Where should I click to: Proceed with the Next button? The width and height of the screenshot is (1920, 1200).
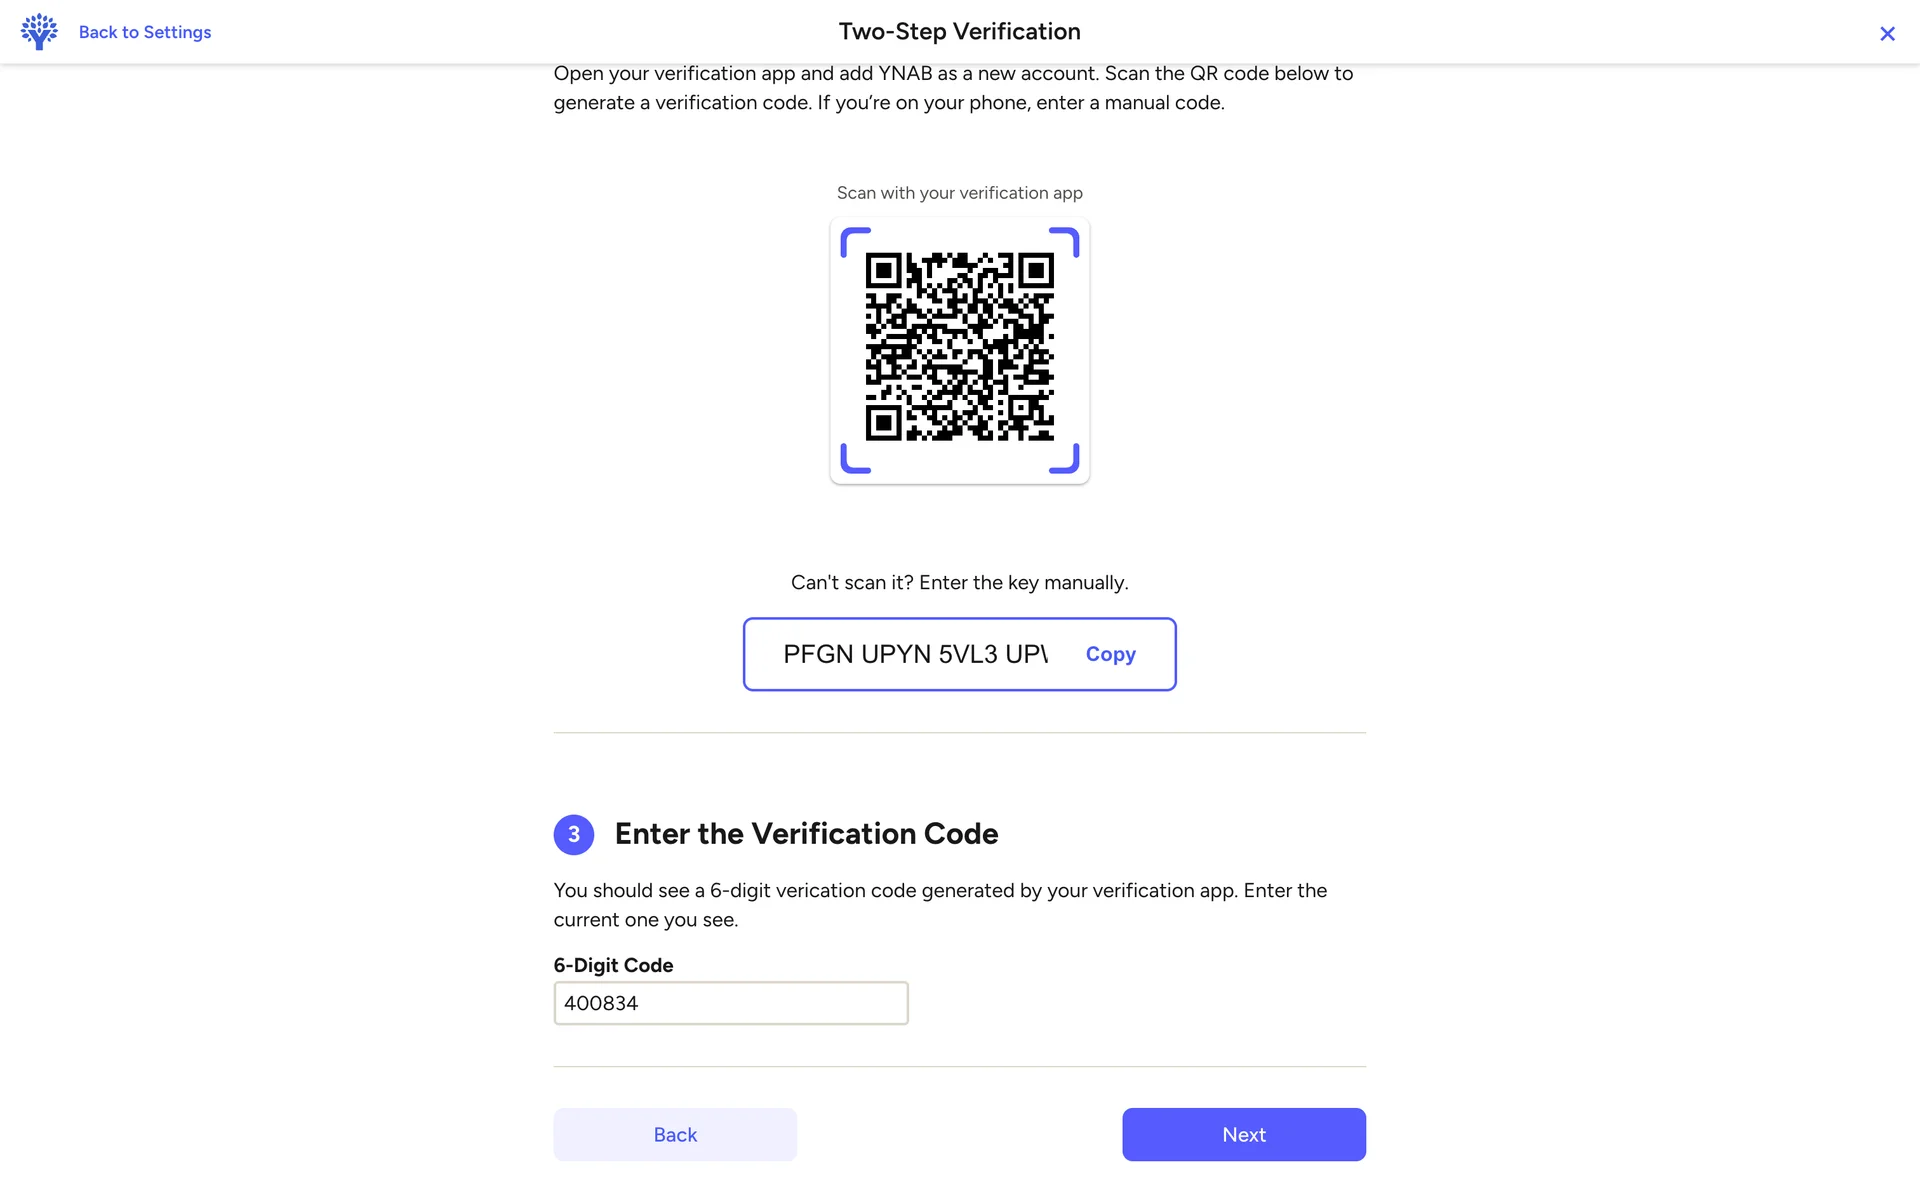[1243, 1134]
